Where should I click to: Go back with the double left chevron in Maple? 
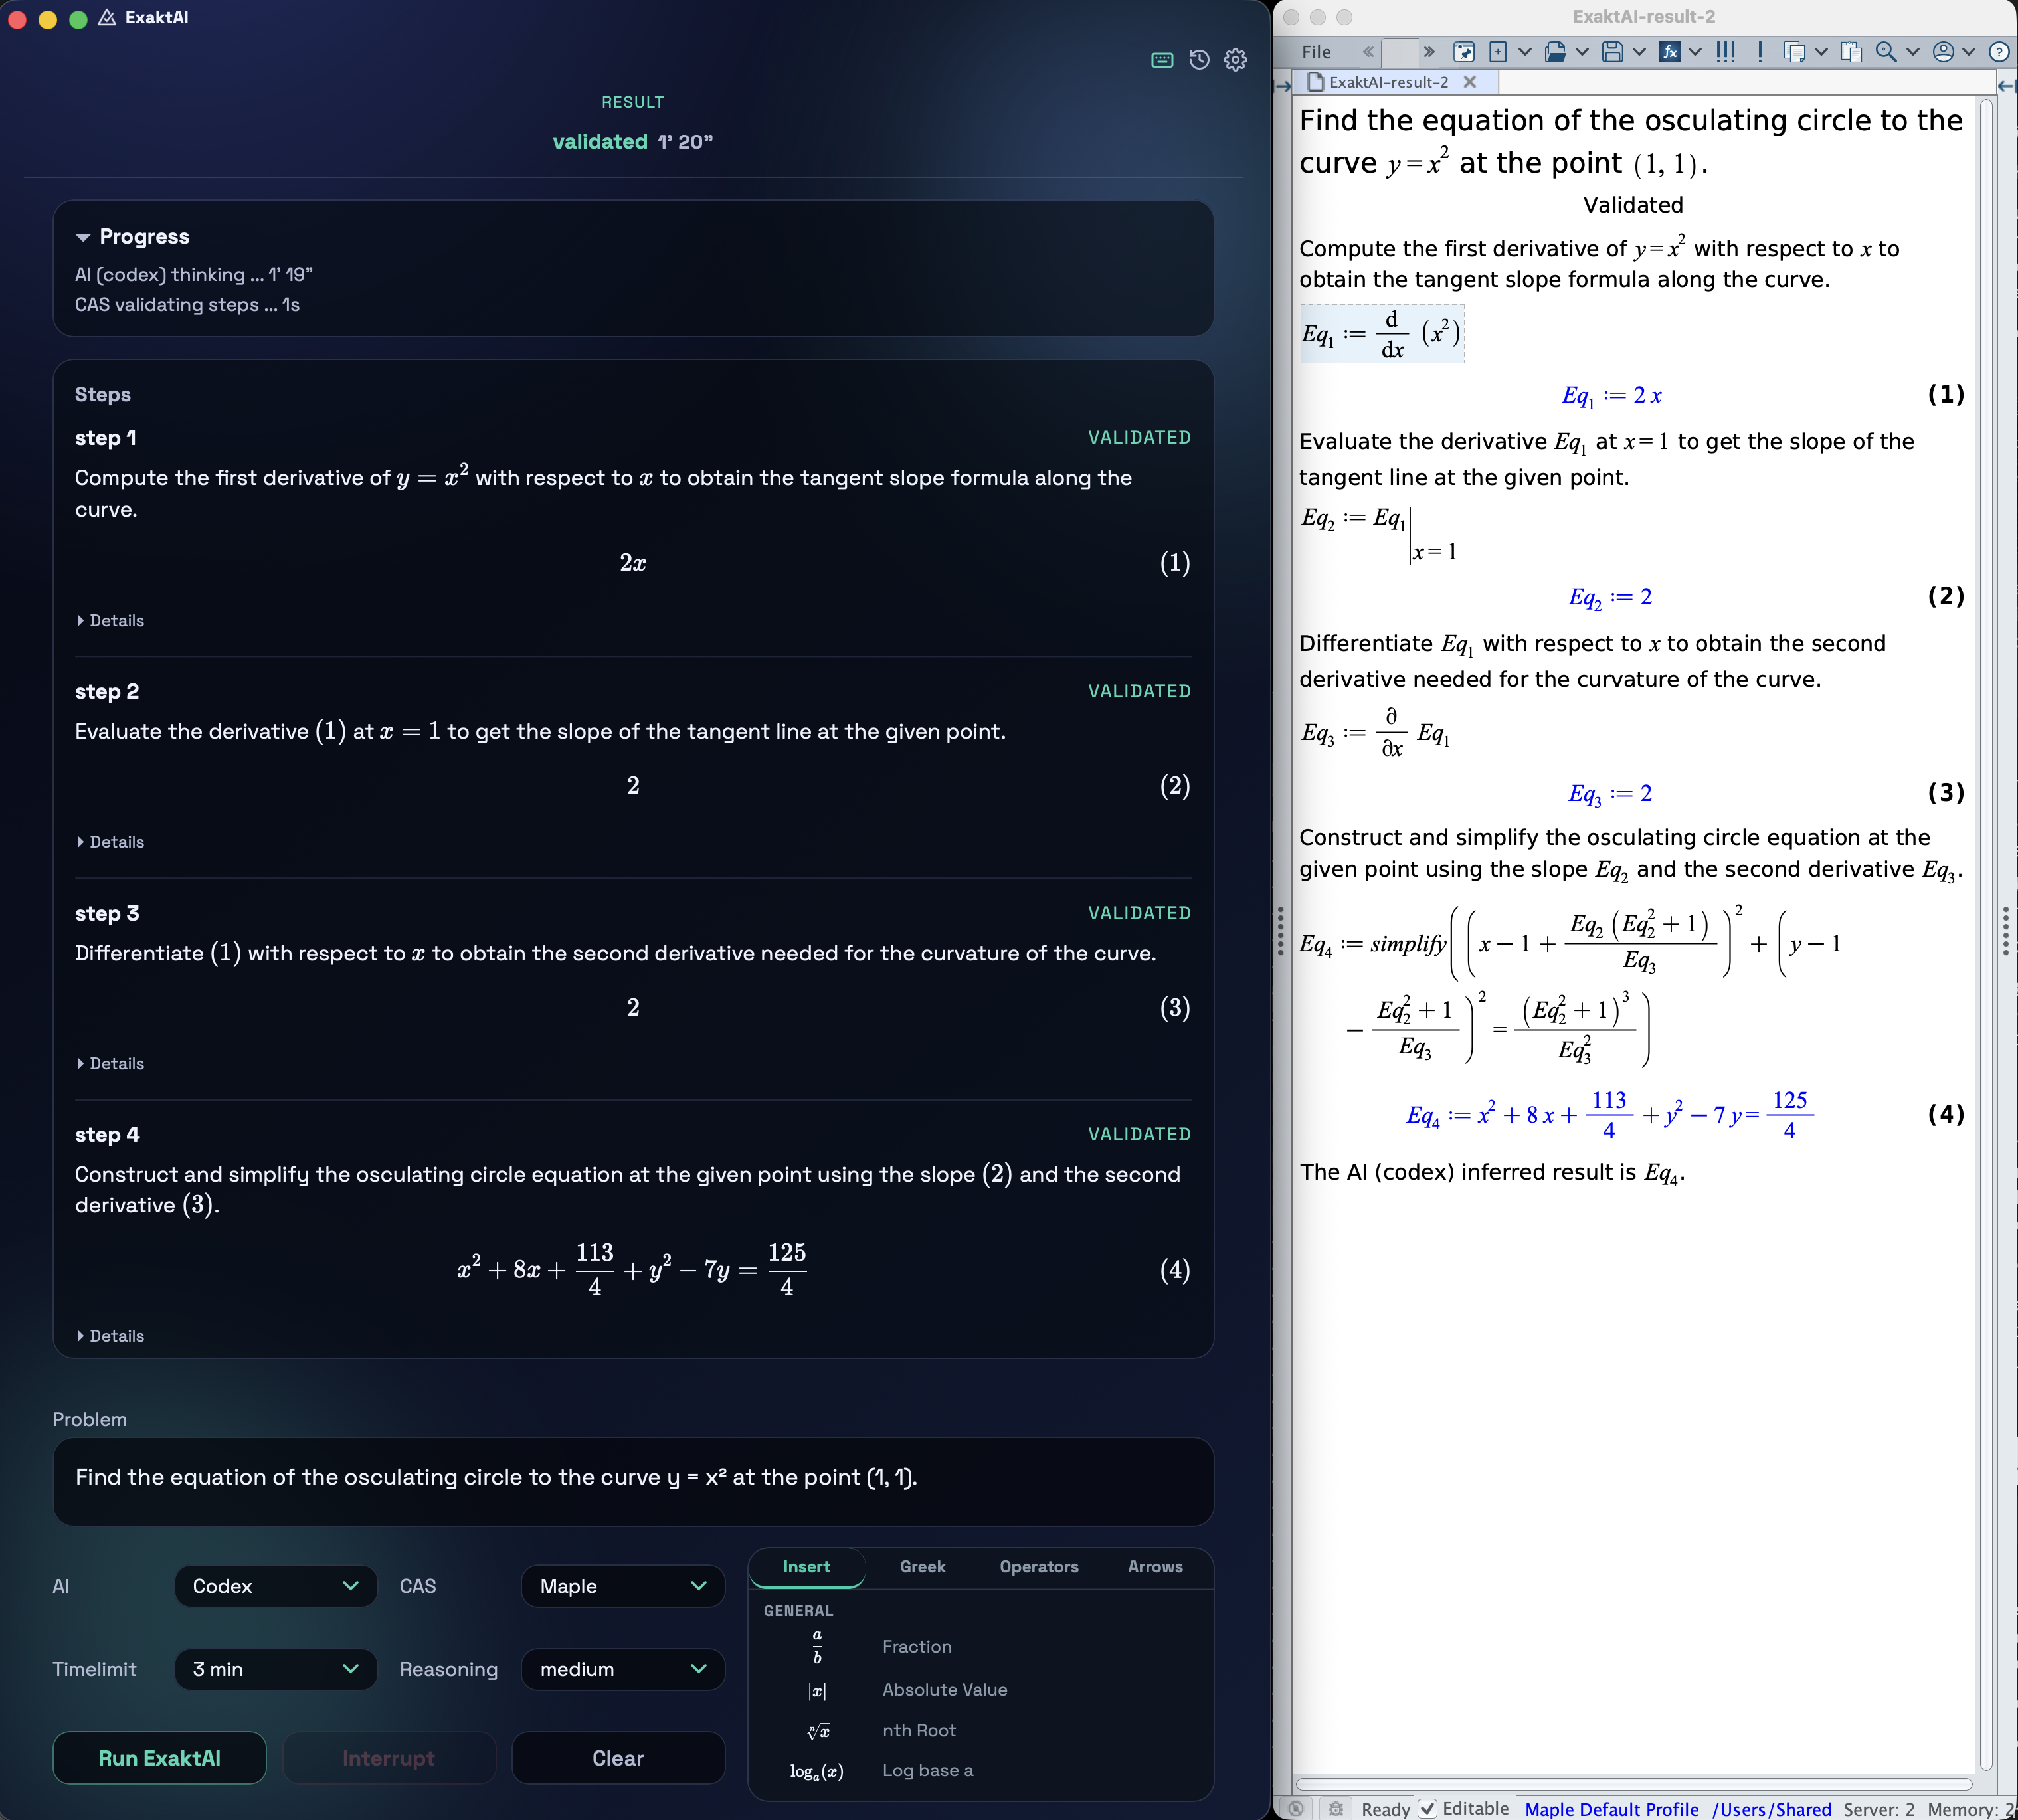coord(1367,52)
